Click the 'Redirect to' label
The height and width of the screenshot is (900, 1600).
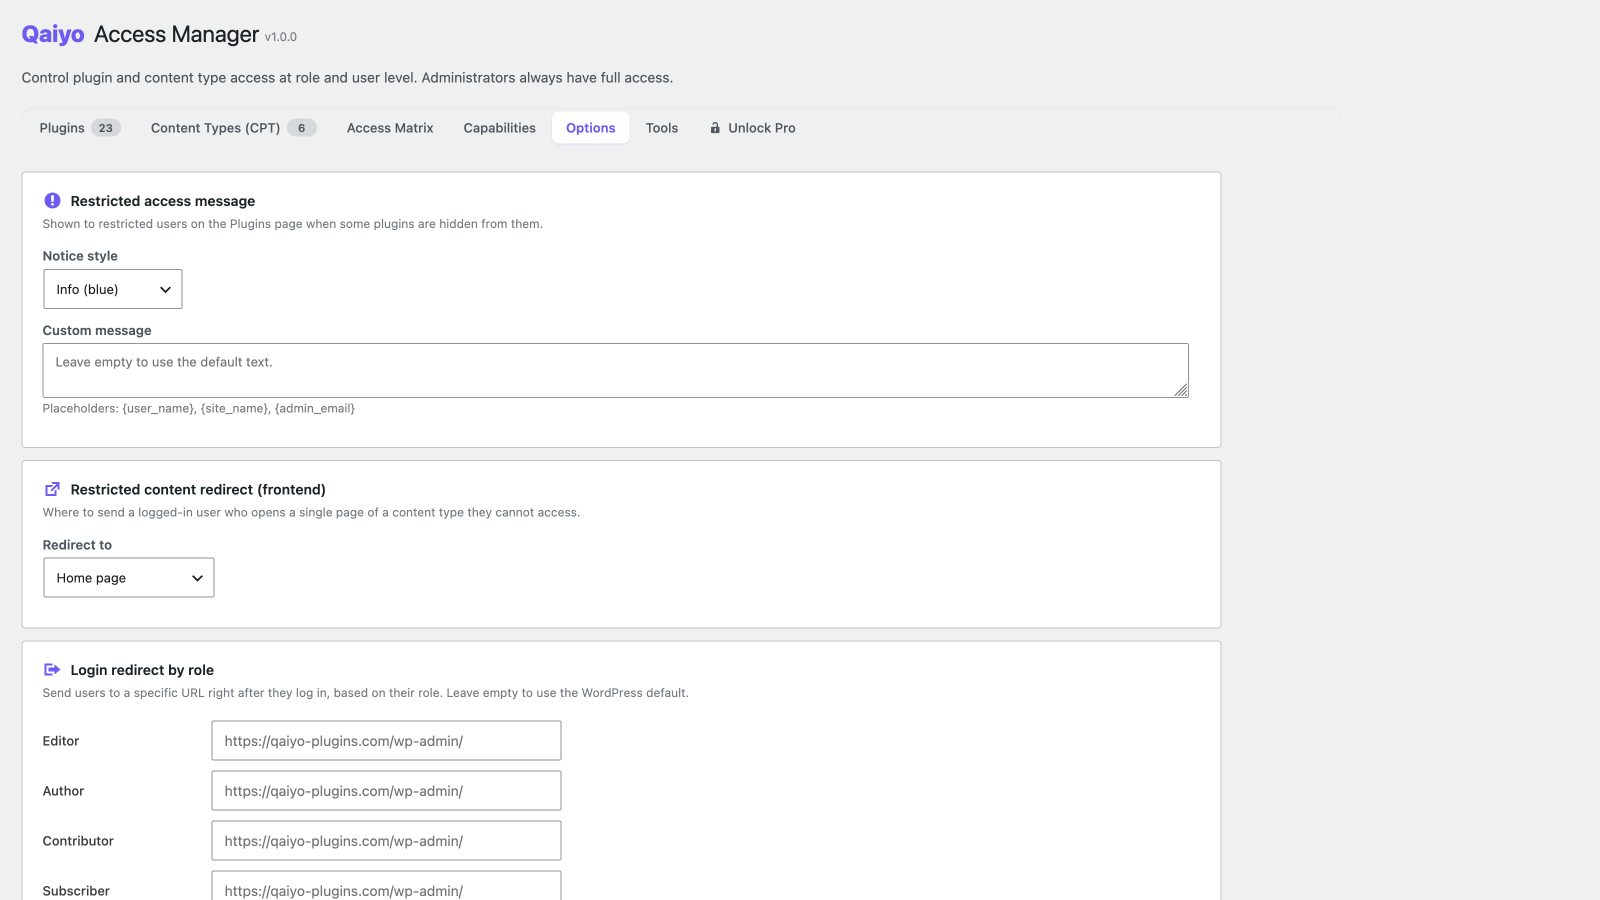tap(77, 545)
